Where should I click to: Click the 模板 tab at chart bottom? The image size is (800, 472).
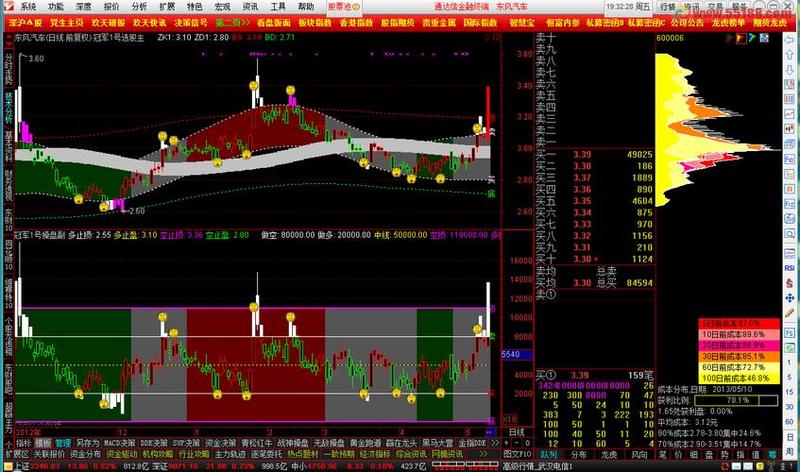click(43, 443)
